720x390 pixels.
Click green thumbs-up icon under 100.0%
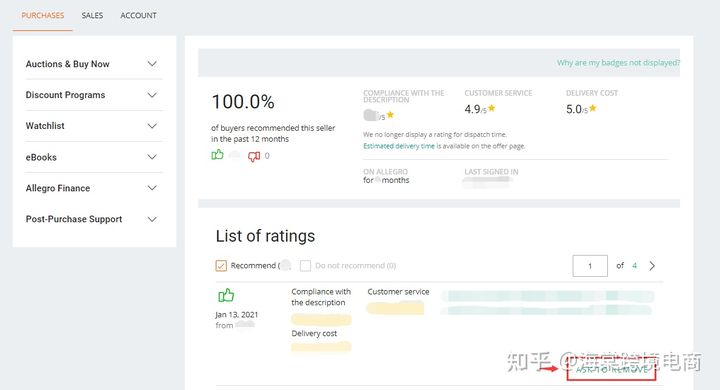217,155
